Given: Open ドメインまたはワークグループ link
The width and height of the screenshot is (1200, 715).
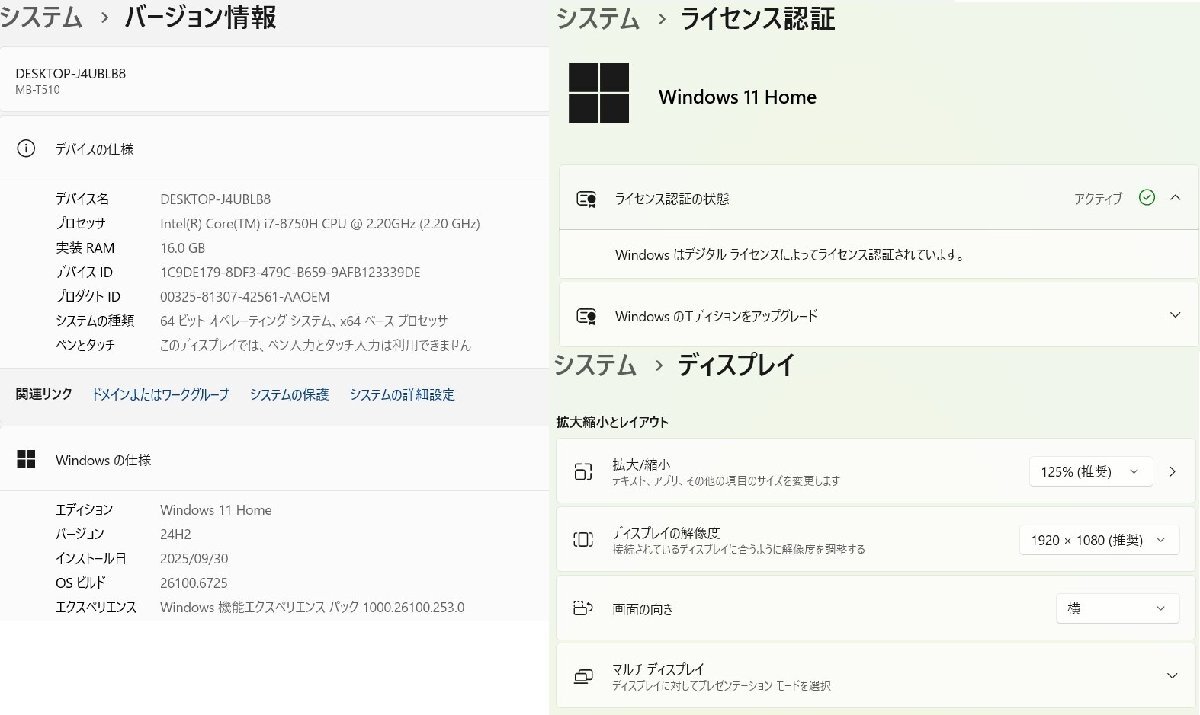Looking at the screenshot, I should coord(160,395).
